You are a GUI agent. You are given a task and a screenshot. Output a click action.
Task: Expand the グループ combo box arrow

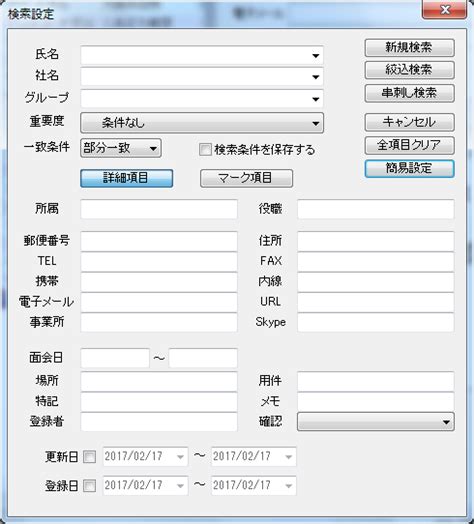316,99
